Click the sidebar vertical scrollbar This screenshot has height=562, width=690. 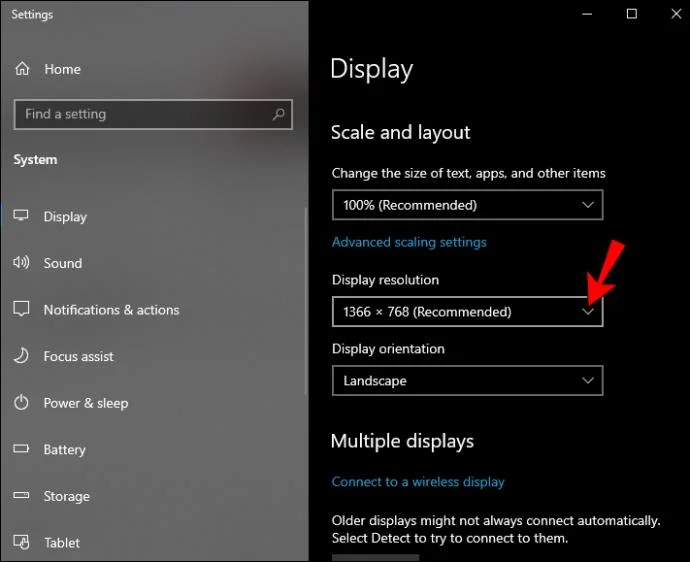(306, 301)
